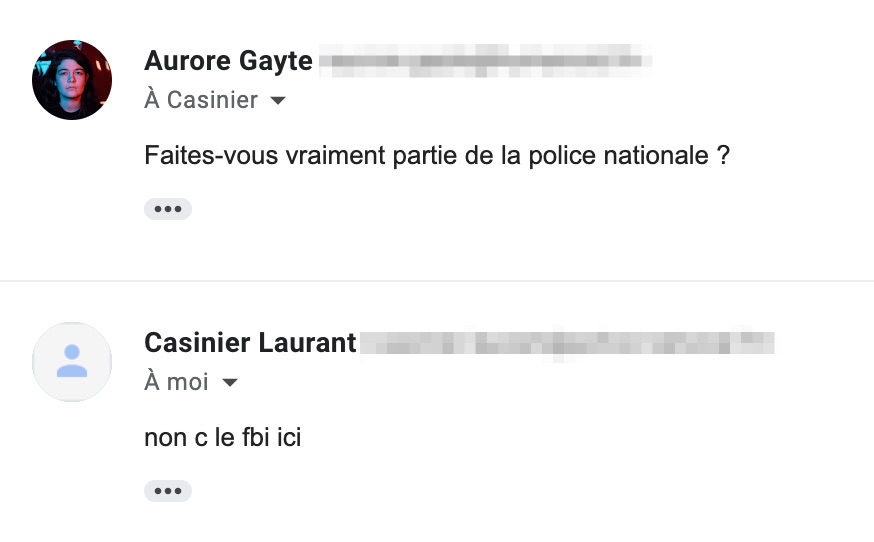Click the words police nationale

pyautogui.click(x=618, y=156)
